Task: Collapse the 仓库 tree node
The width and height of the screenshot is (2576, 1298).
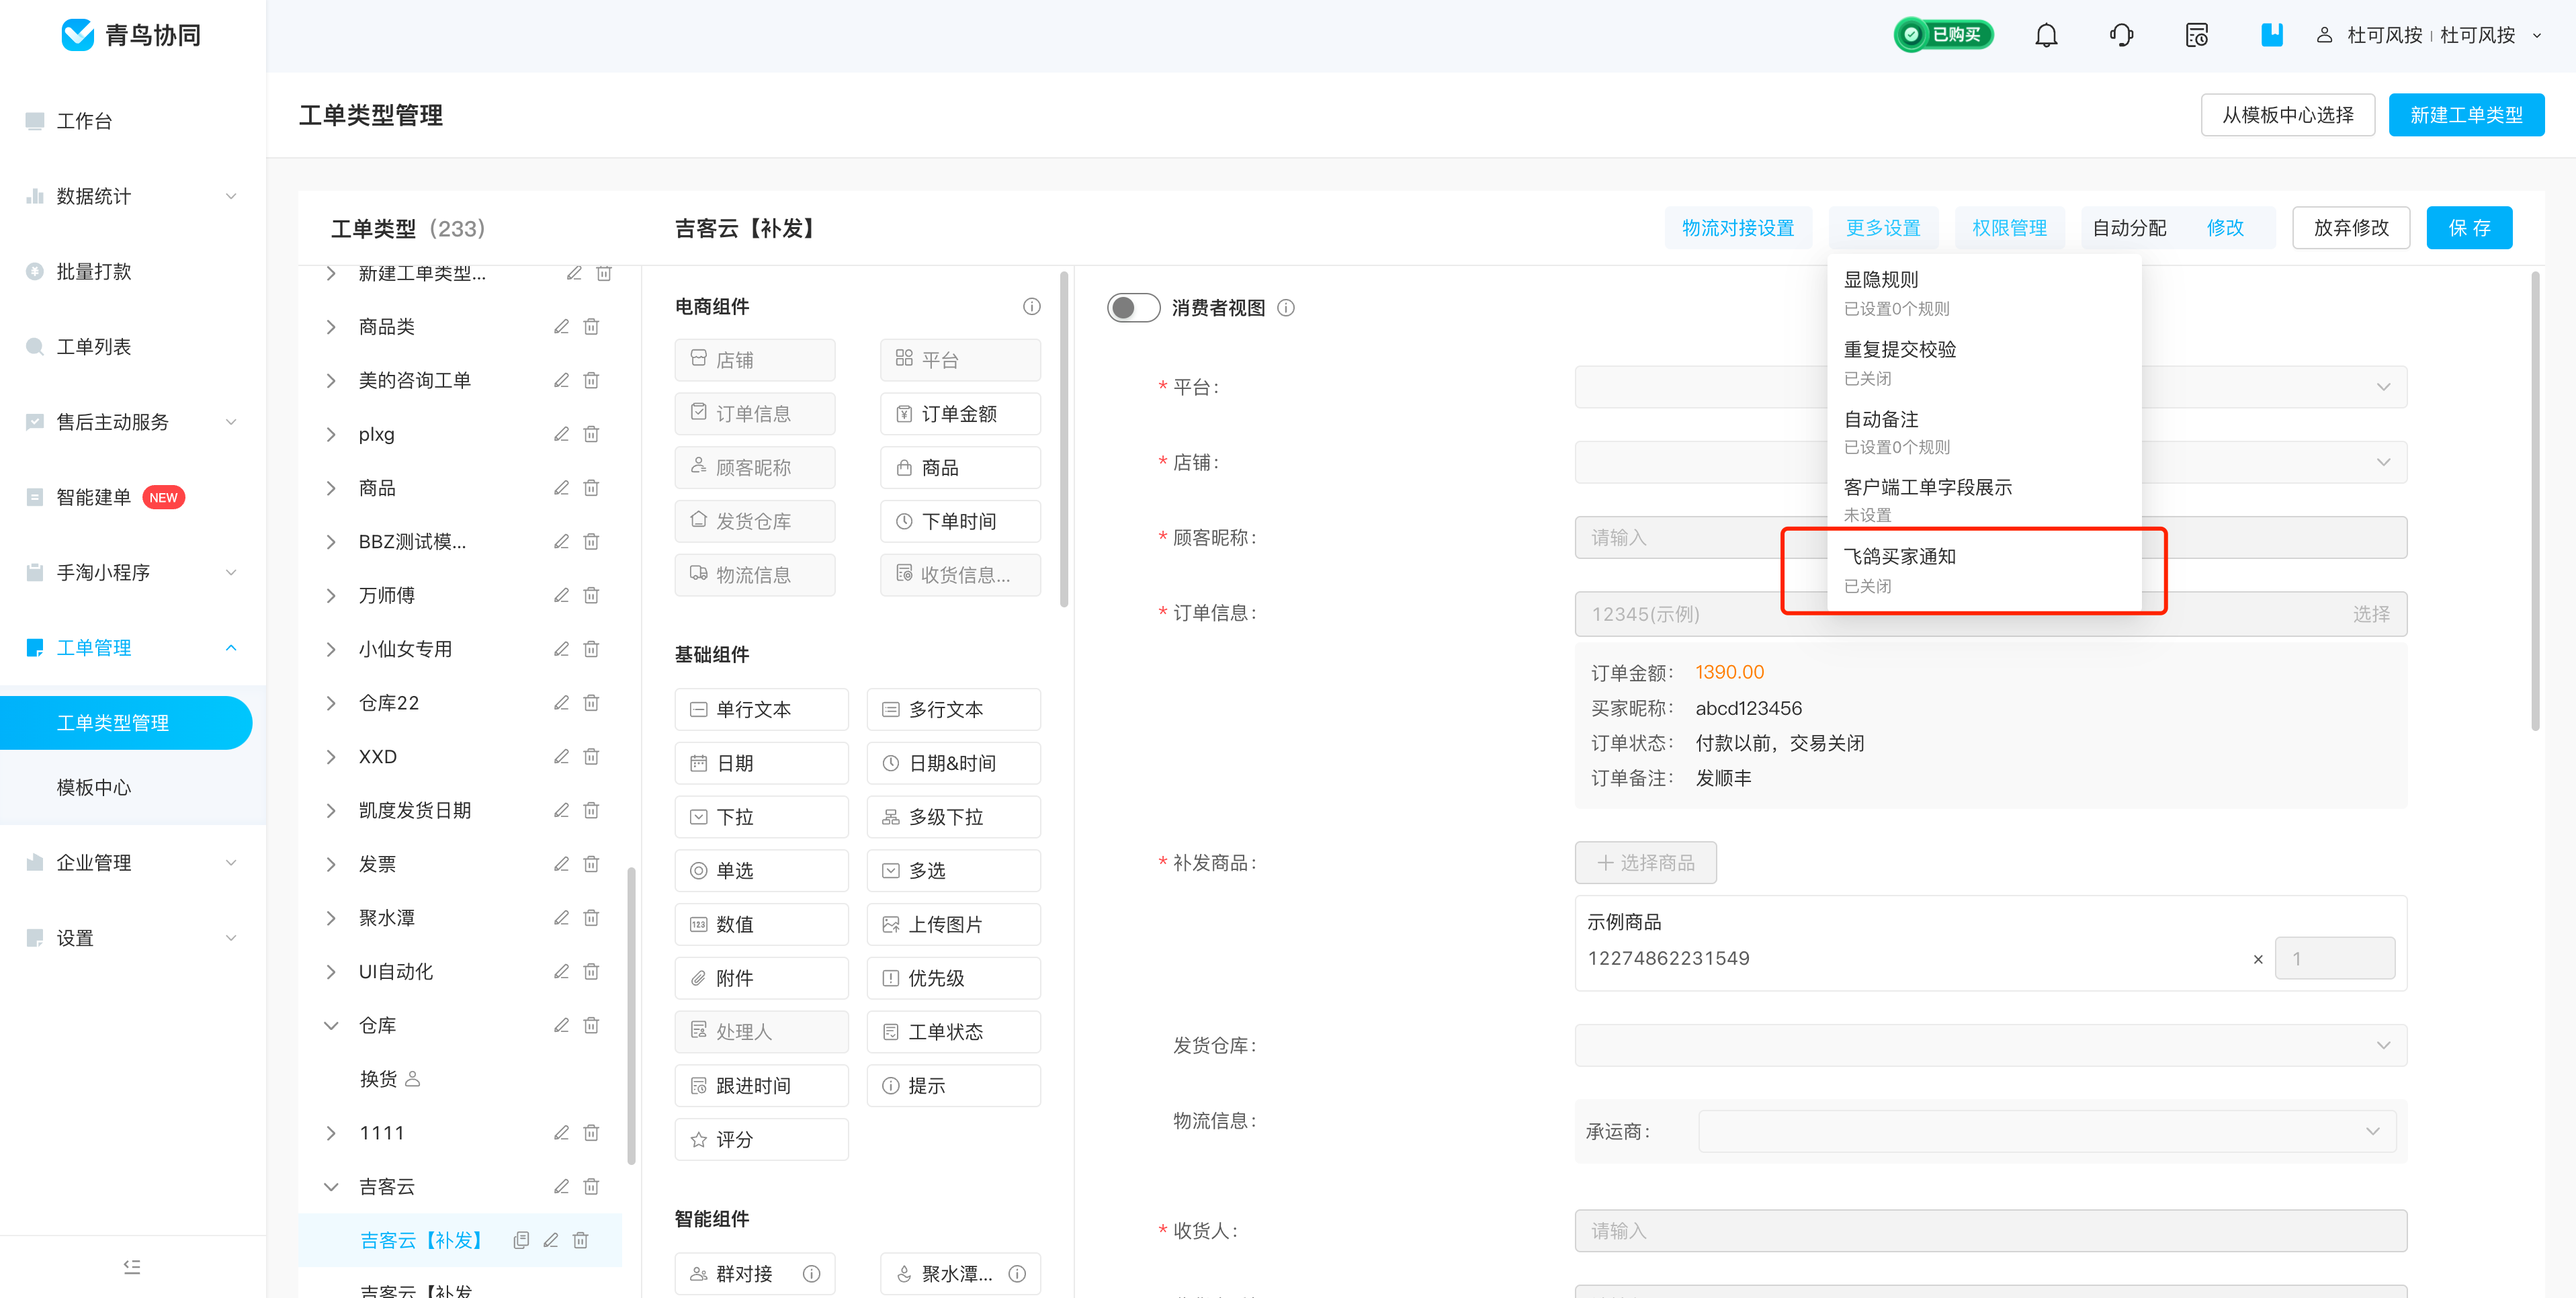Action: pyautogui.click(x=331, y=1025)
